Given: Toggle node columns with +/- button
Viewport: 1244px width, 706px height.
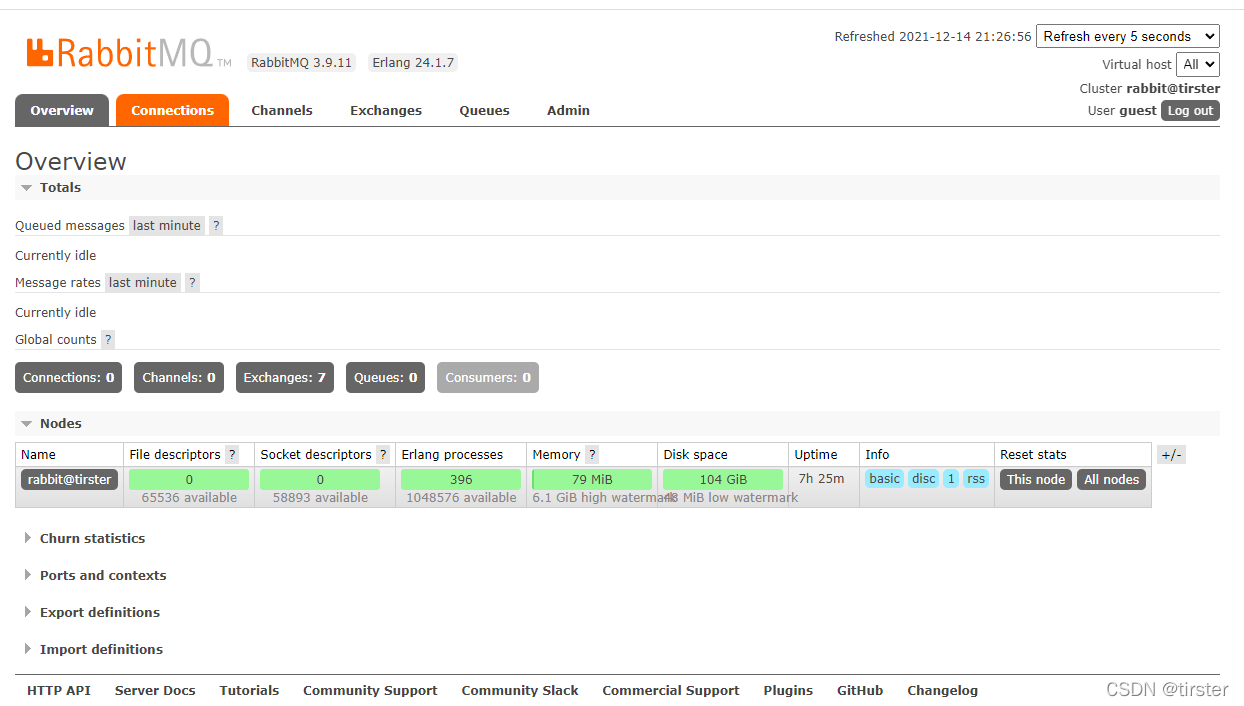Looking at the screenshot, I should click(x=1171, y=455).
